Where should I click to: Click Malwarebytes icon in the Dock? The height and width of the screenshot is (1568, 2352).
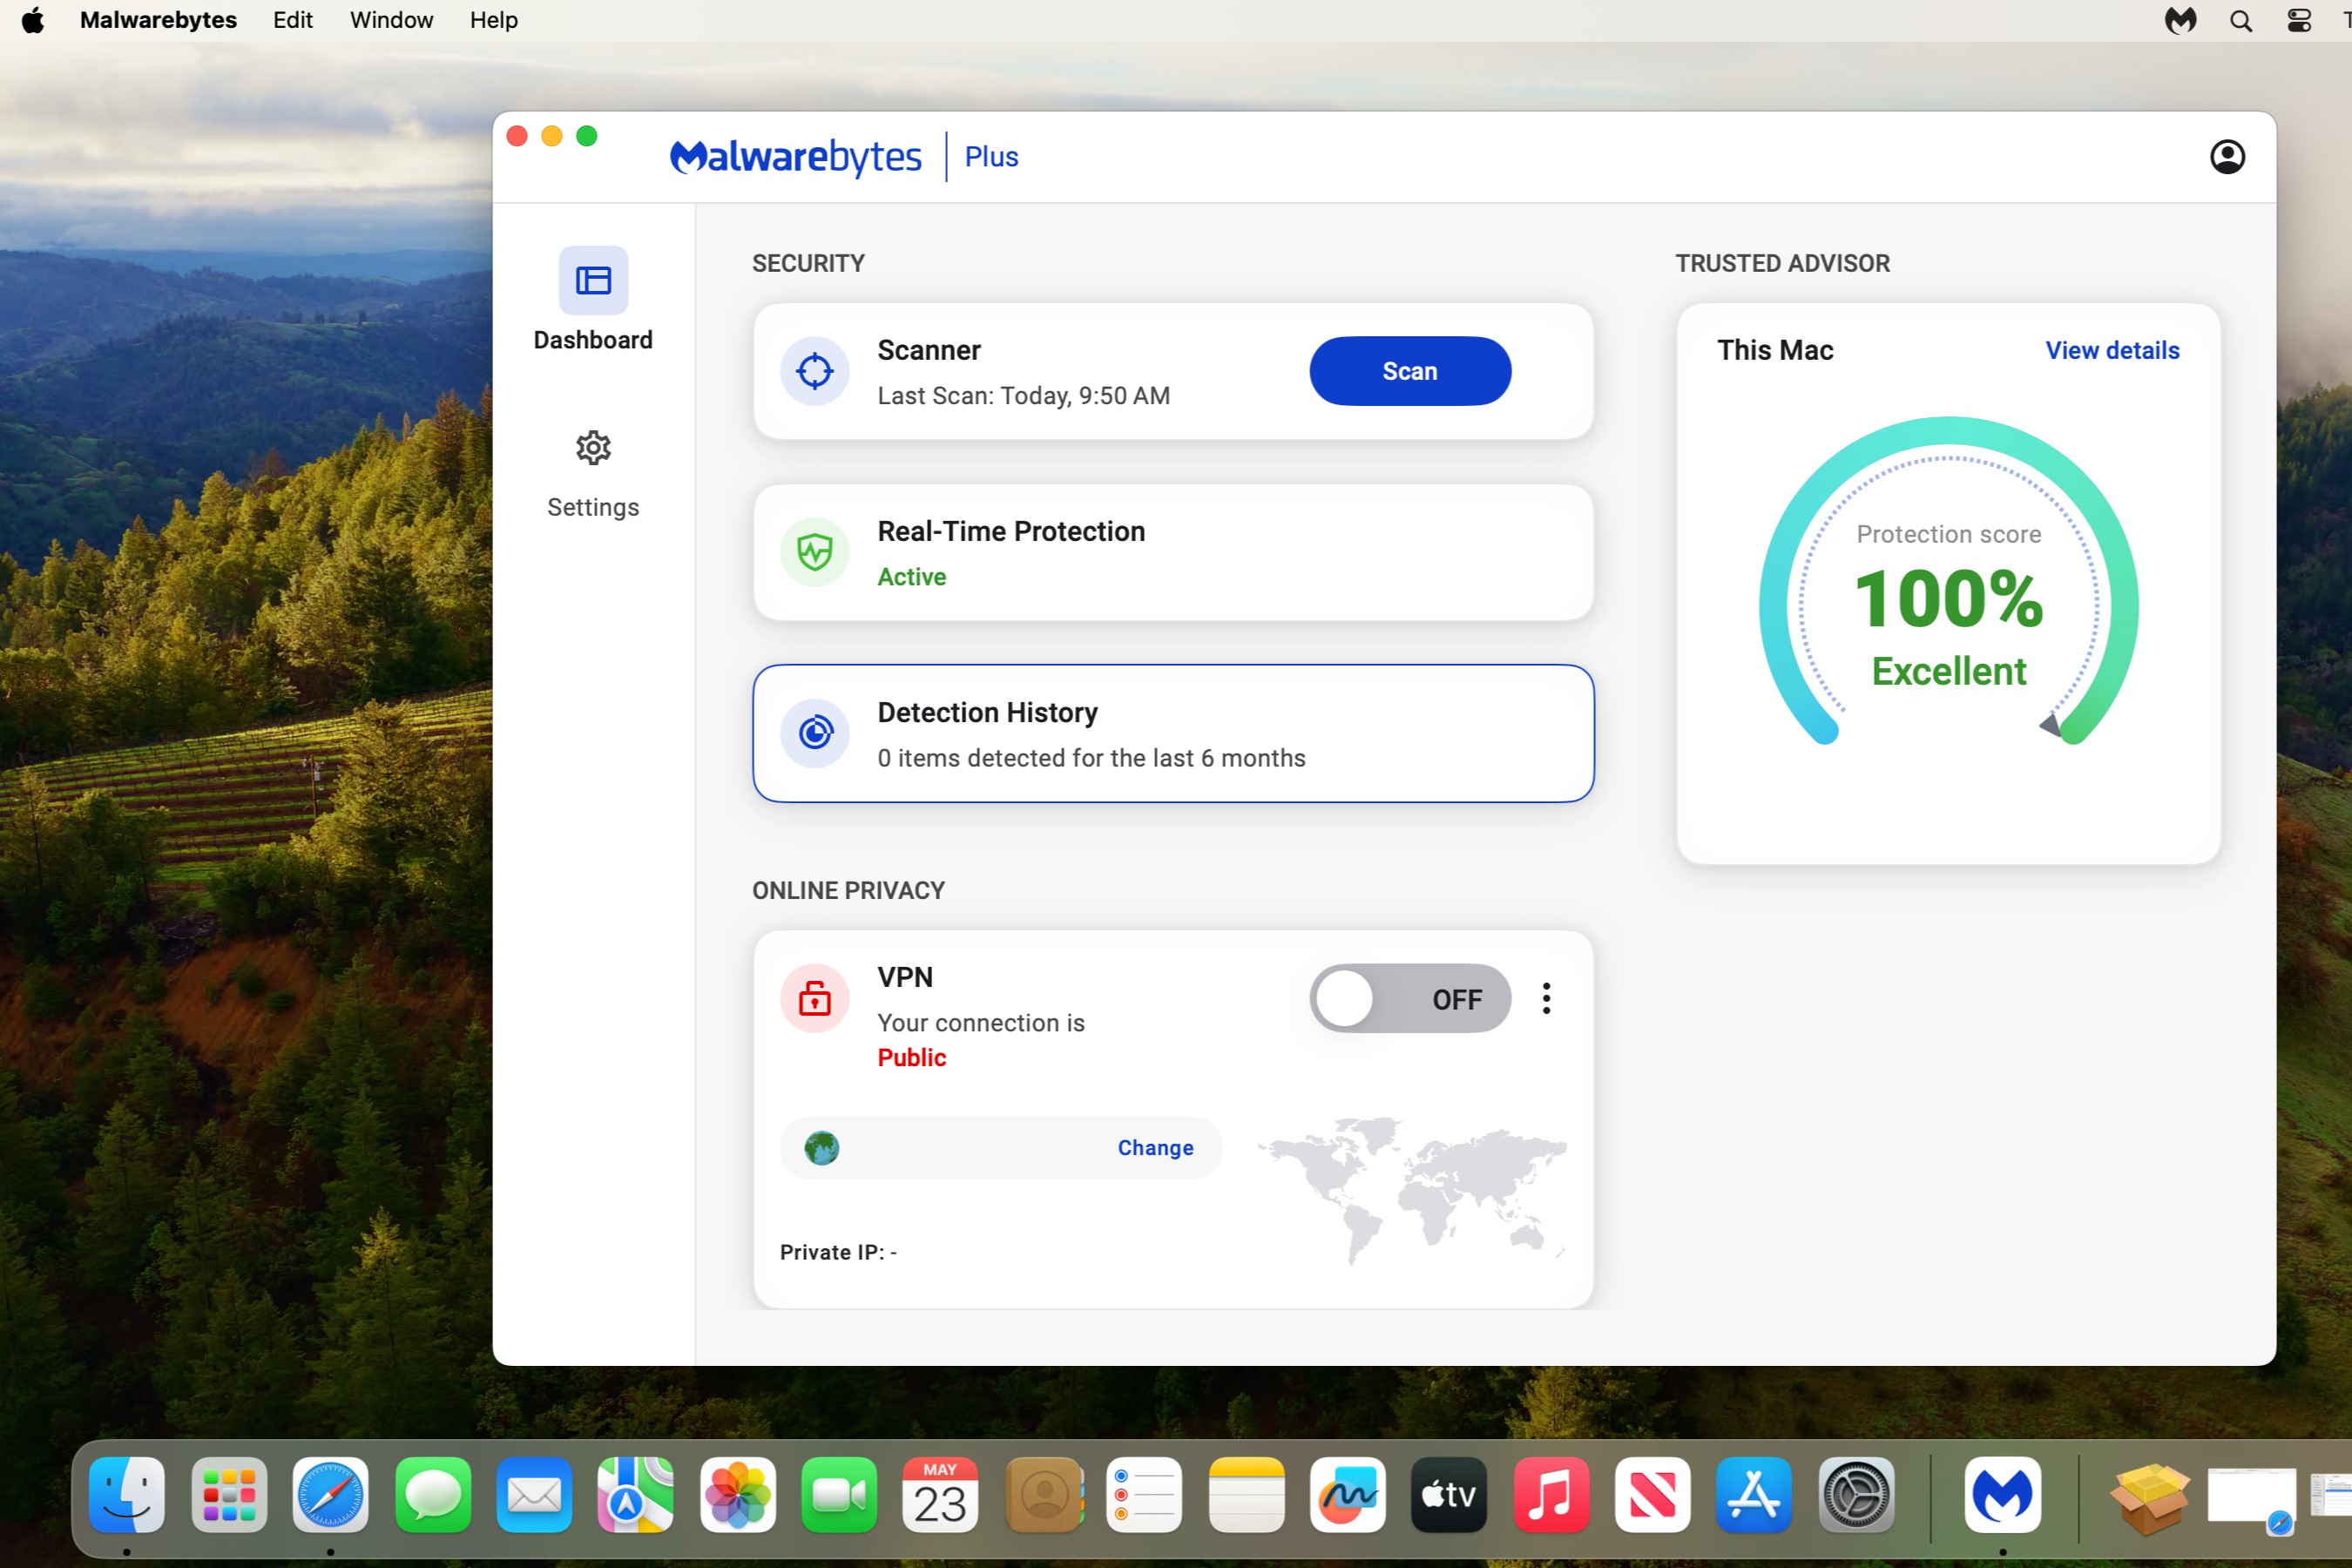(x=2003, y=1495)
